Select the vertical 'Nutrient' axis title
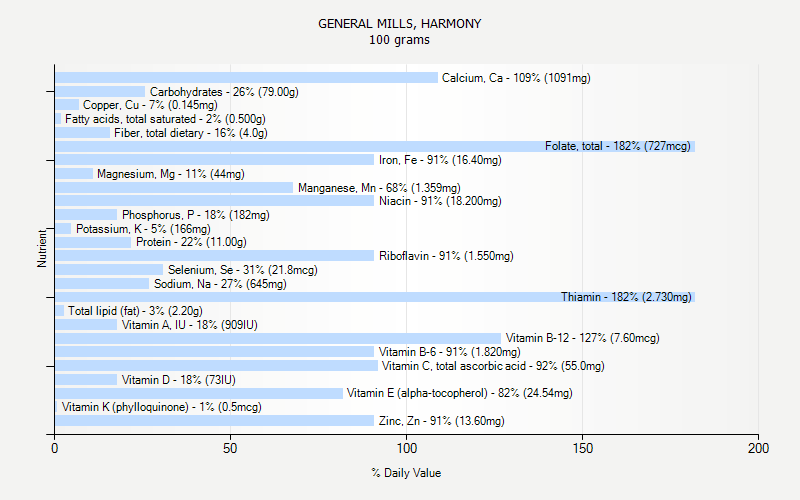 point(41,248)
